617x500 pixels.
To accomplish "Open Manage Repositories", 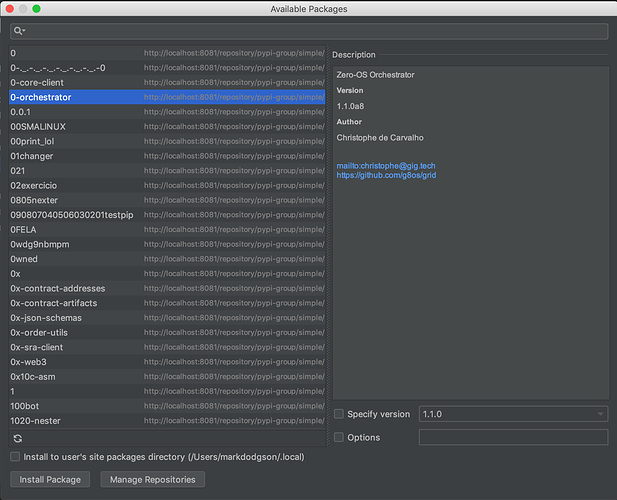I will pos(153,480).
